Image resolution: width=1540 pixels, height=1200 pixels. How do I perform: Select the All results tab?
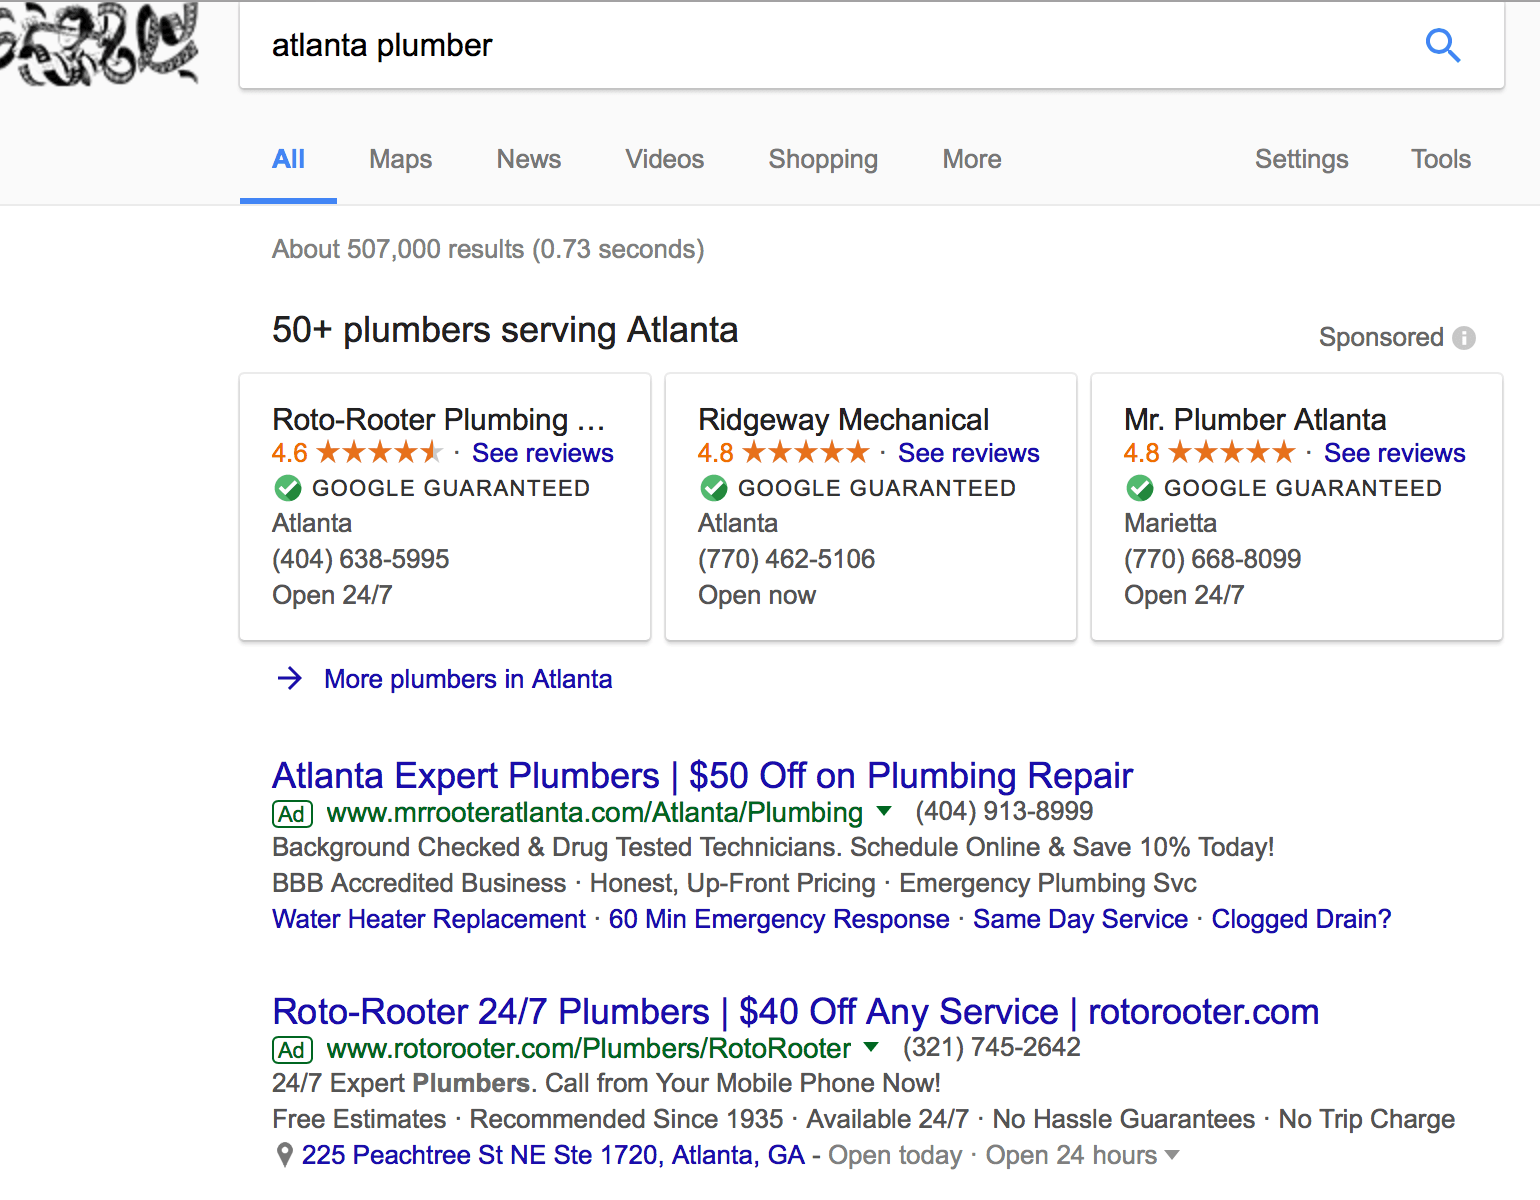tap(288, 159)
